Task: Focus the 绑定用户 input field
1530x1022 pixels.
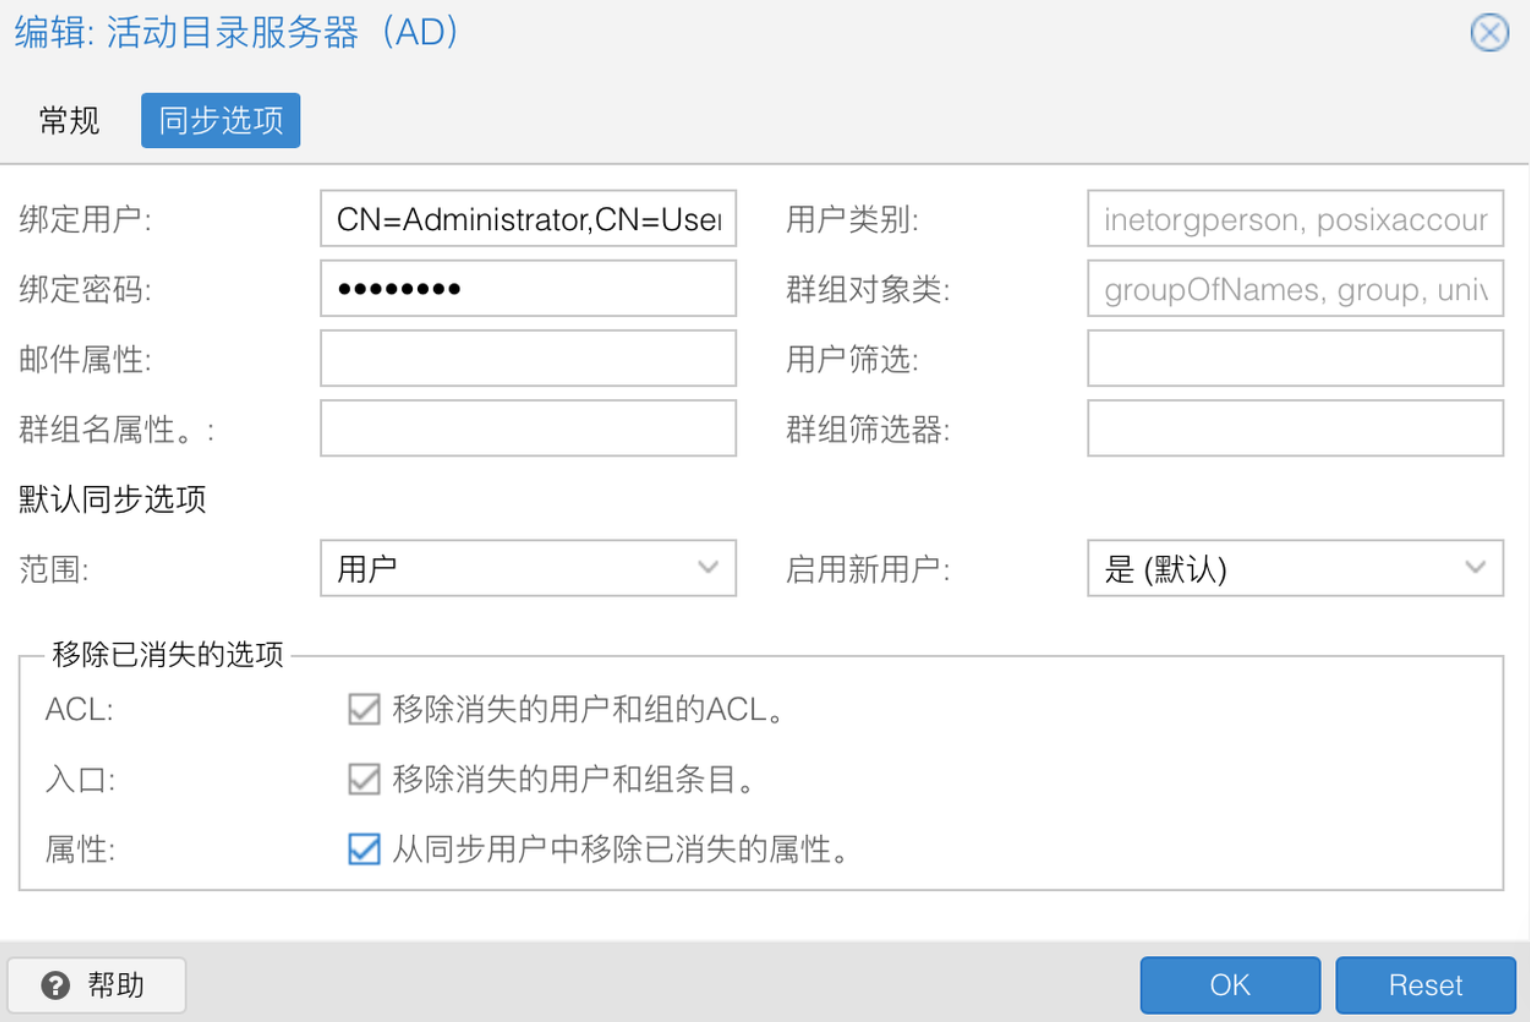Action: [x=528, y=218]
